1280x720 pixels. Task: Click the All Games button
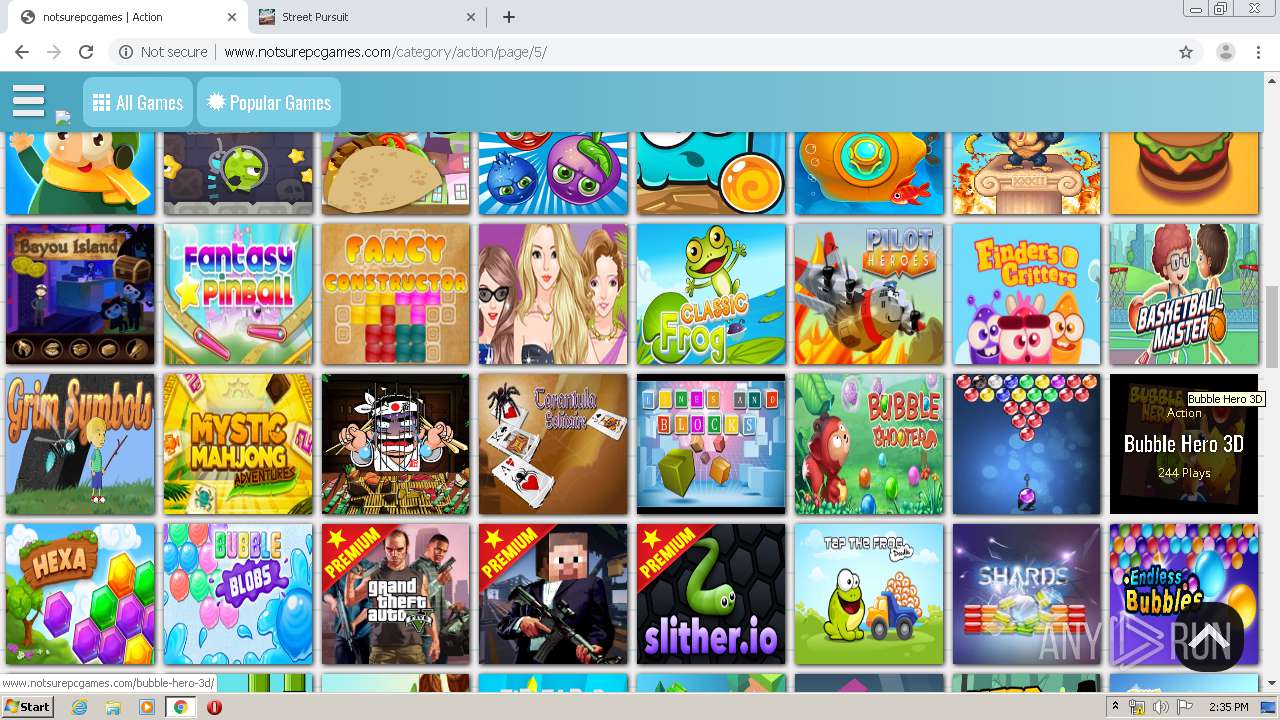pyautogui.click(x=138, y=103)
